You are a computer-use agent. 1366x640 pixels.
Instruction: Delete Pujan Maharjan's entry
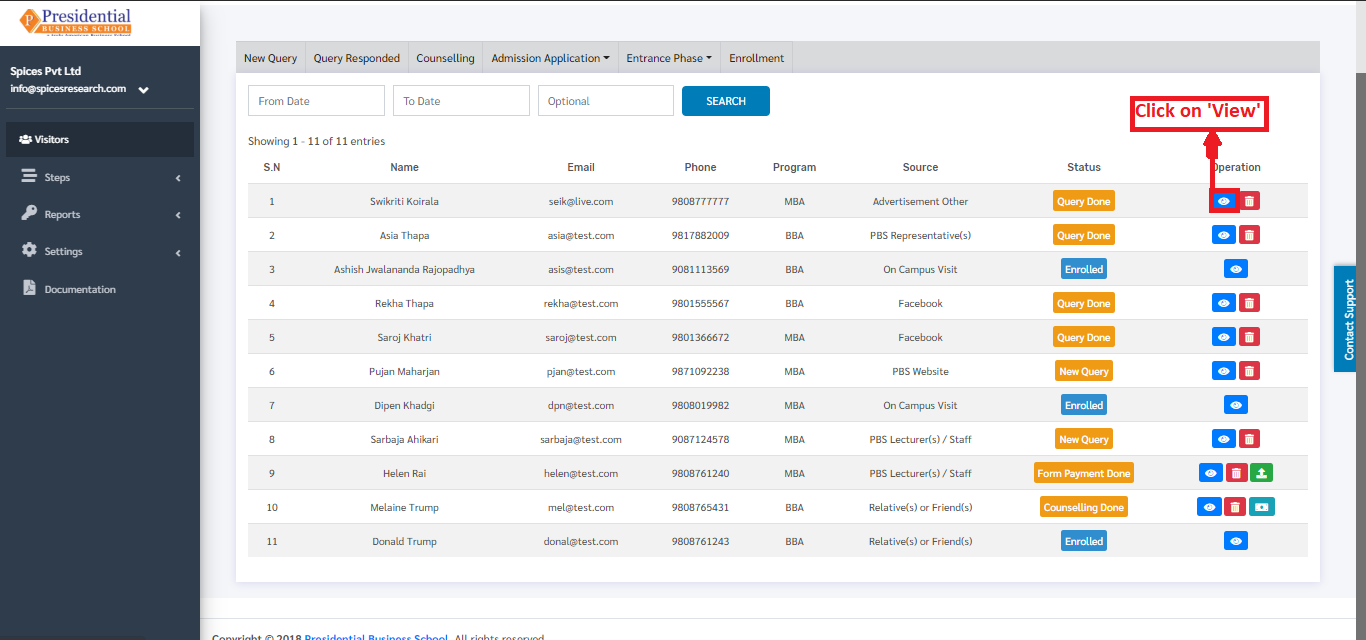point(1250,371)
